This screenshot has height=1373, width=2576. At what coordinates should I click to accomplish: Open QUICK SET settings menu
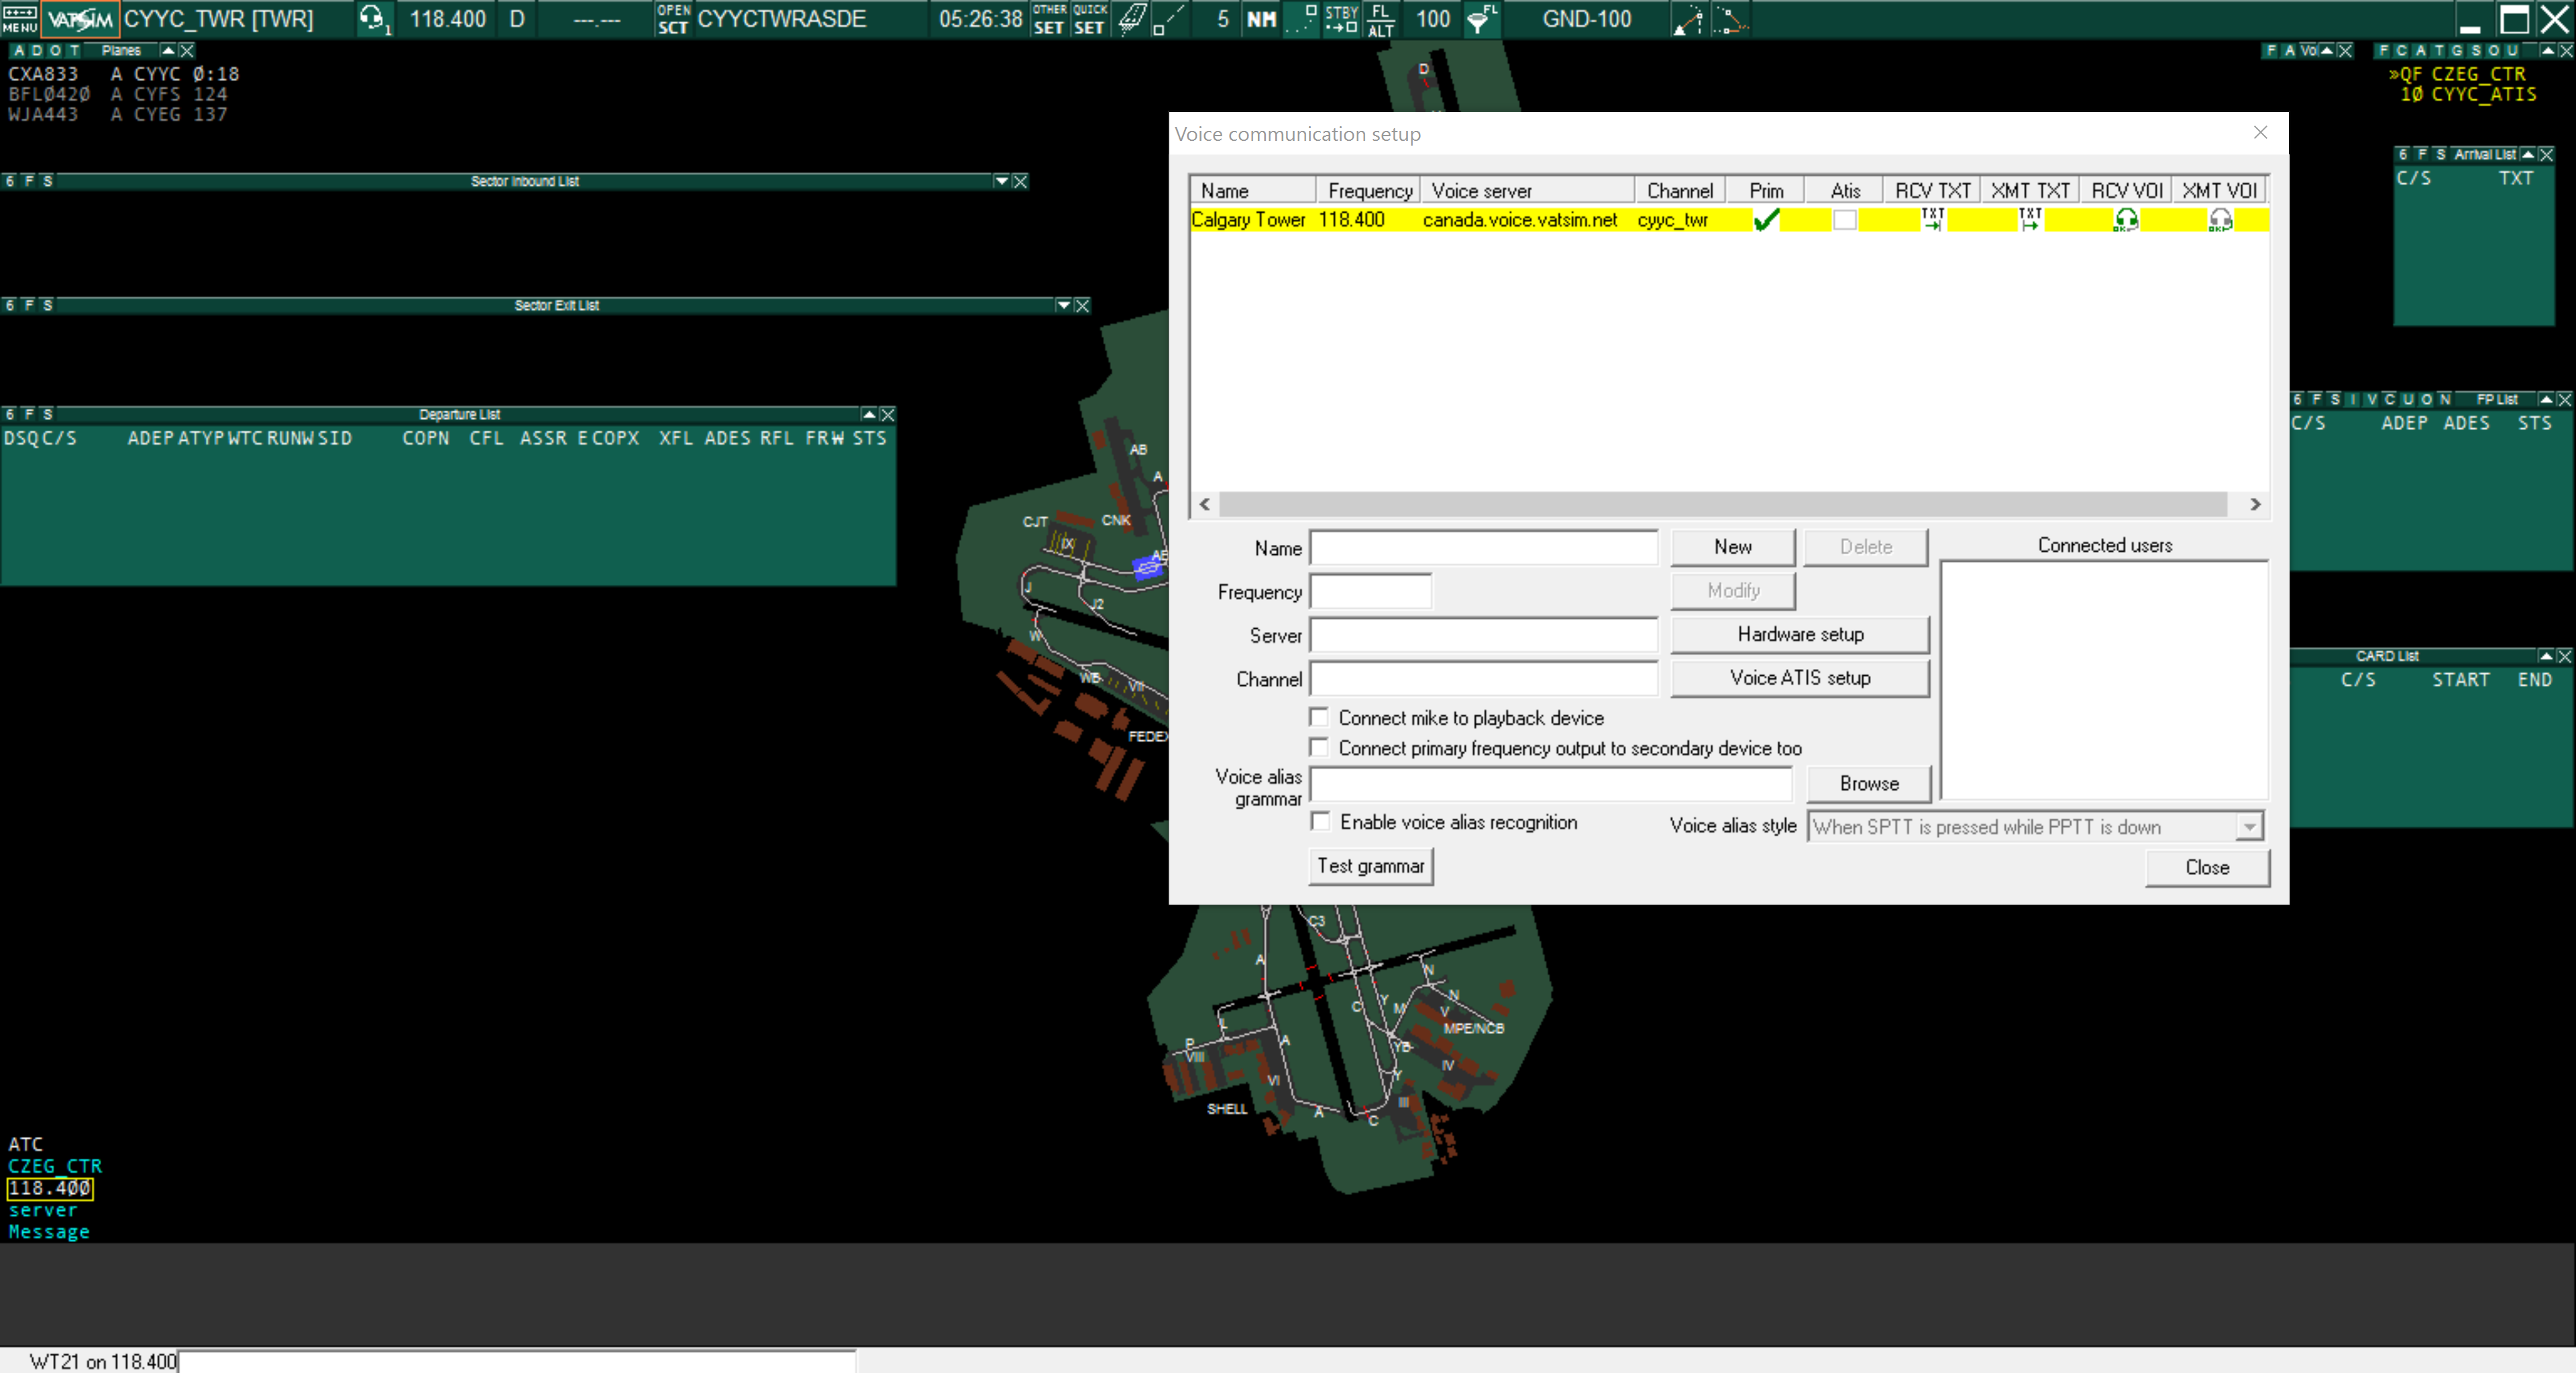coord(1089,18)
